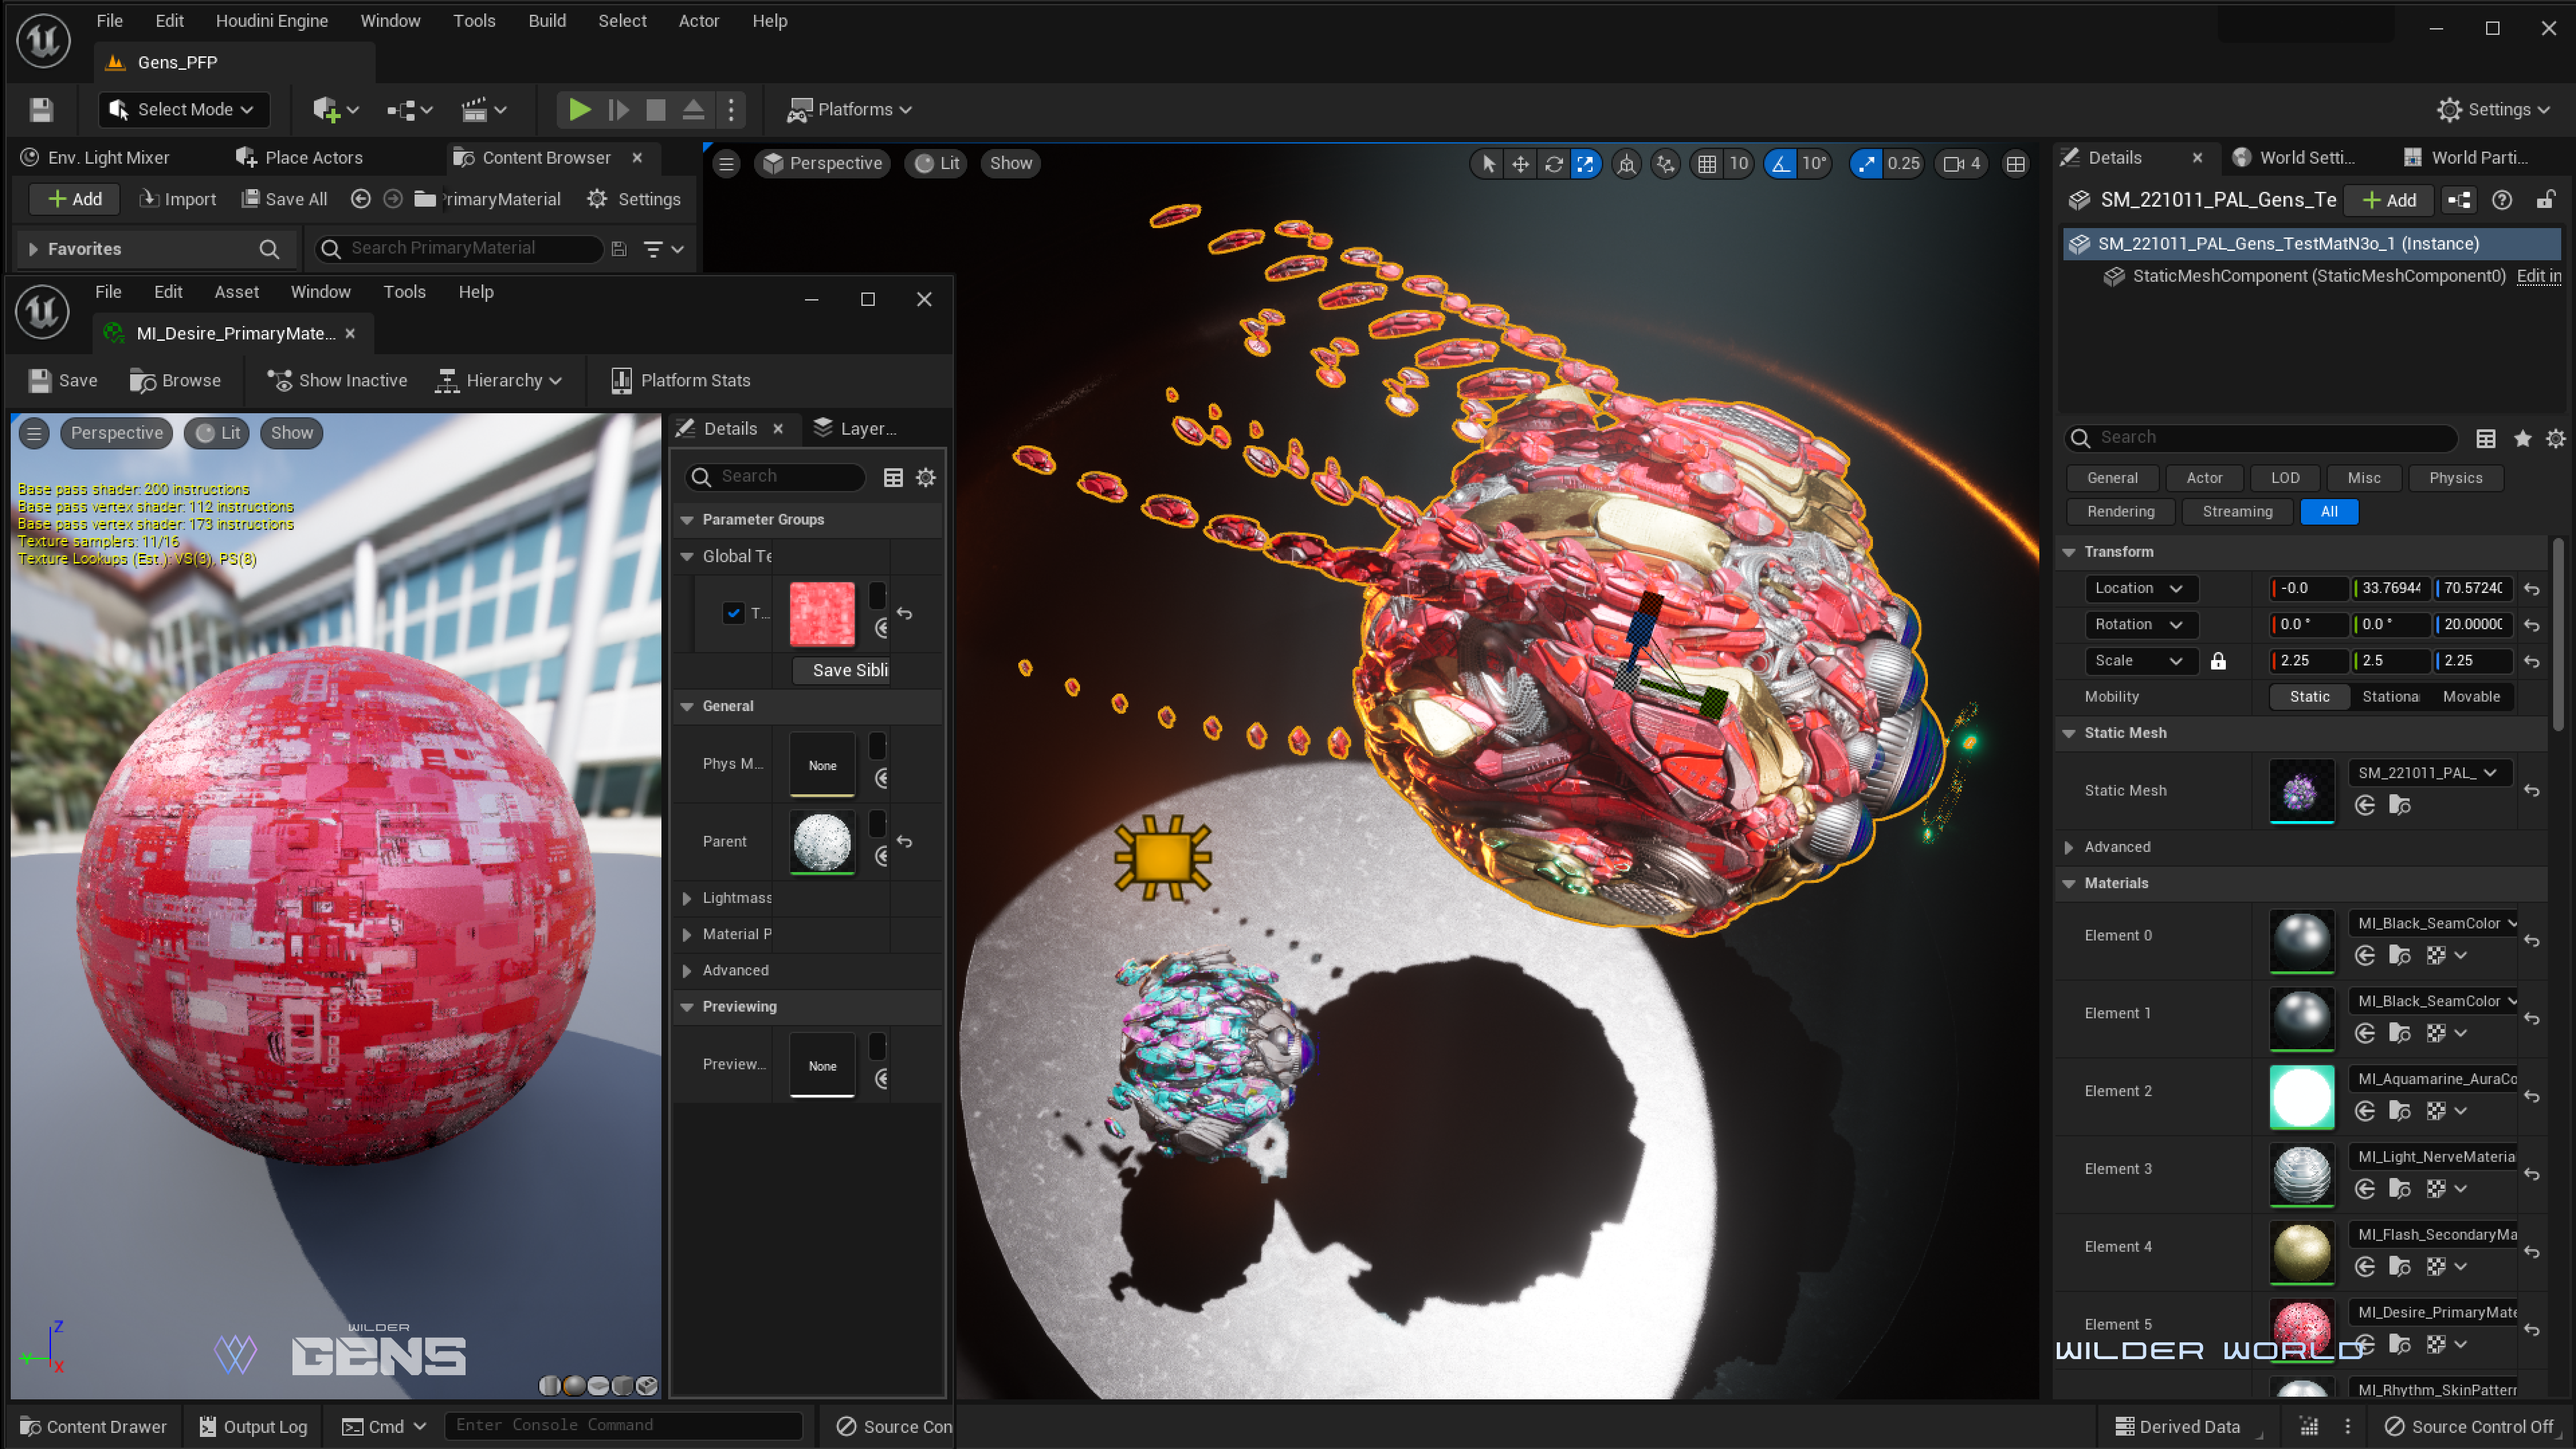Select the scale transform tool

(x=1585, y=163)
